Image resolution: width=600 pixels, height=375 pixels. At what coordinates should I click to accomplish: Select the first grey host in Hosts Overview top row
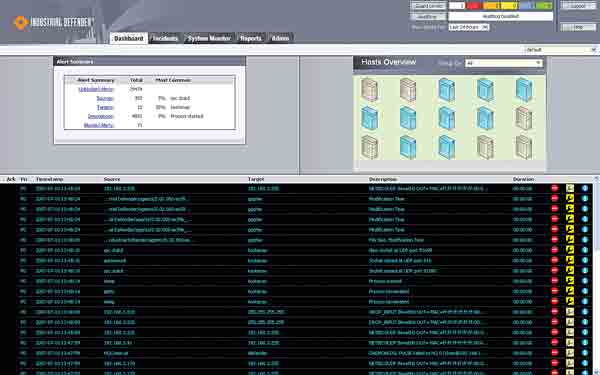tap(369, 90)
